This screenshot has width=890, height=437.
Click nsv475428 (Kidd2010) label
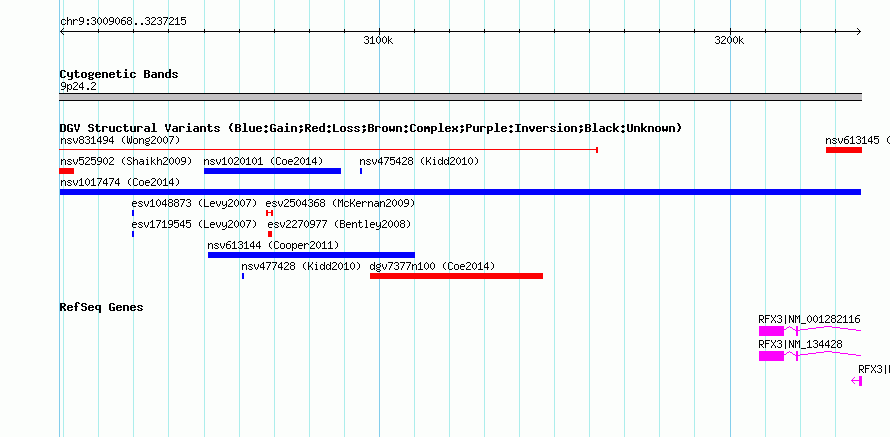[419, 161]
